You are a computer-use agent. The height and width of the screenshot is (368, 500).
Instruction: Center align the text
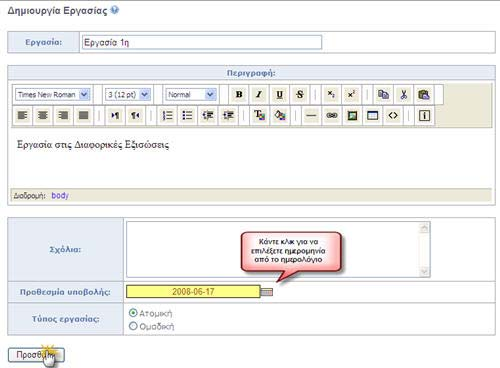(x=43, y=115)
